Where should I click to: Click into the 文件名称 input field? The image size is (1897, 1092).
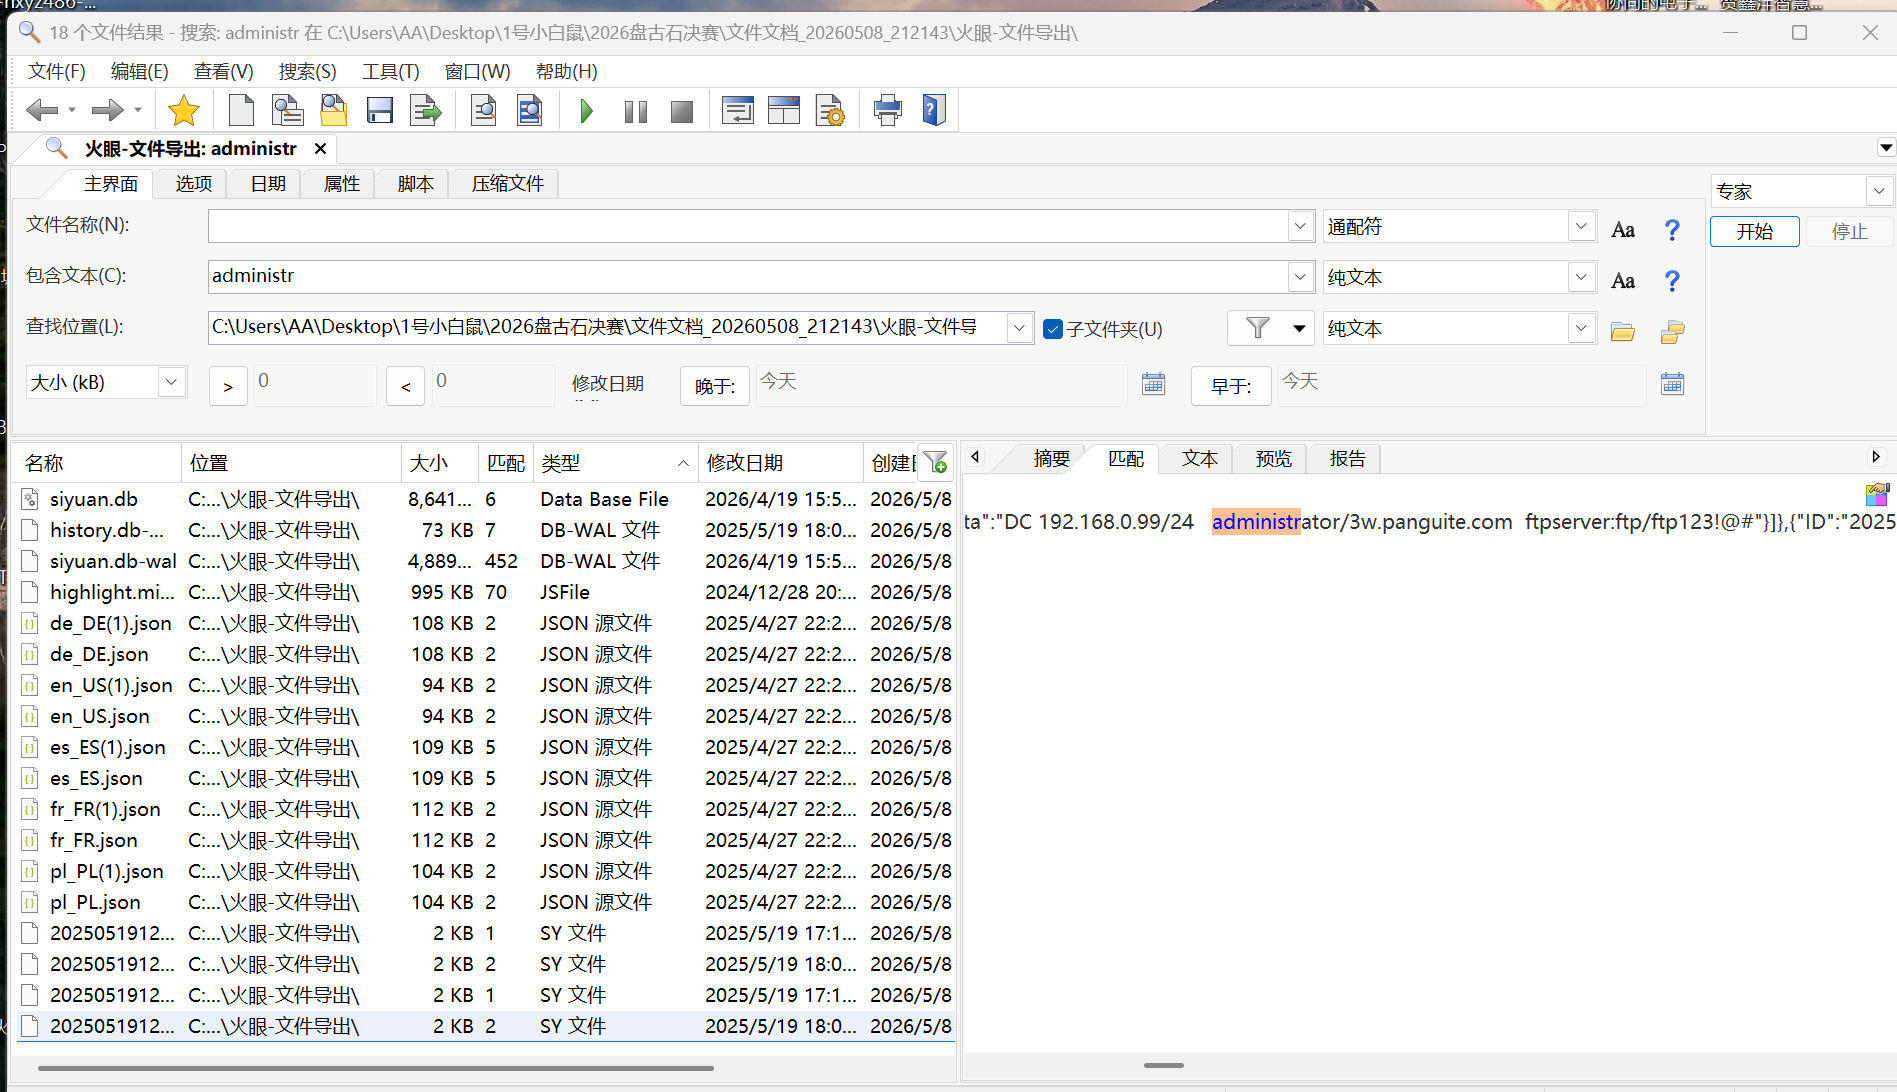748,226
